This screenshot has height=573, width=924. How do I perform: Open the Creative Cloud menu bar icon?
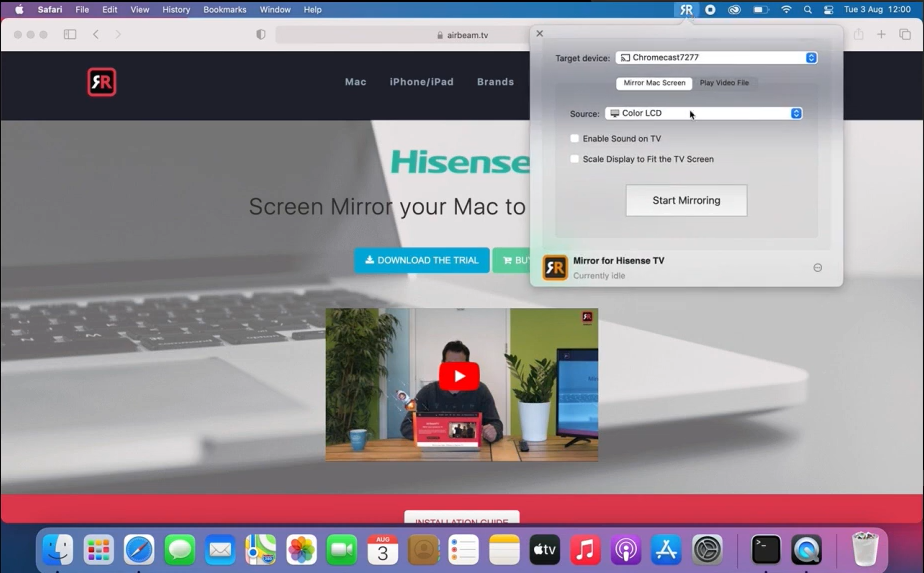pos(734,9)
